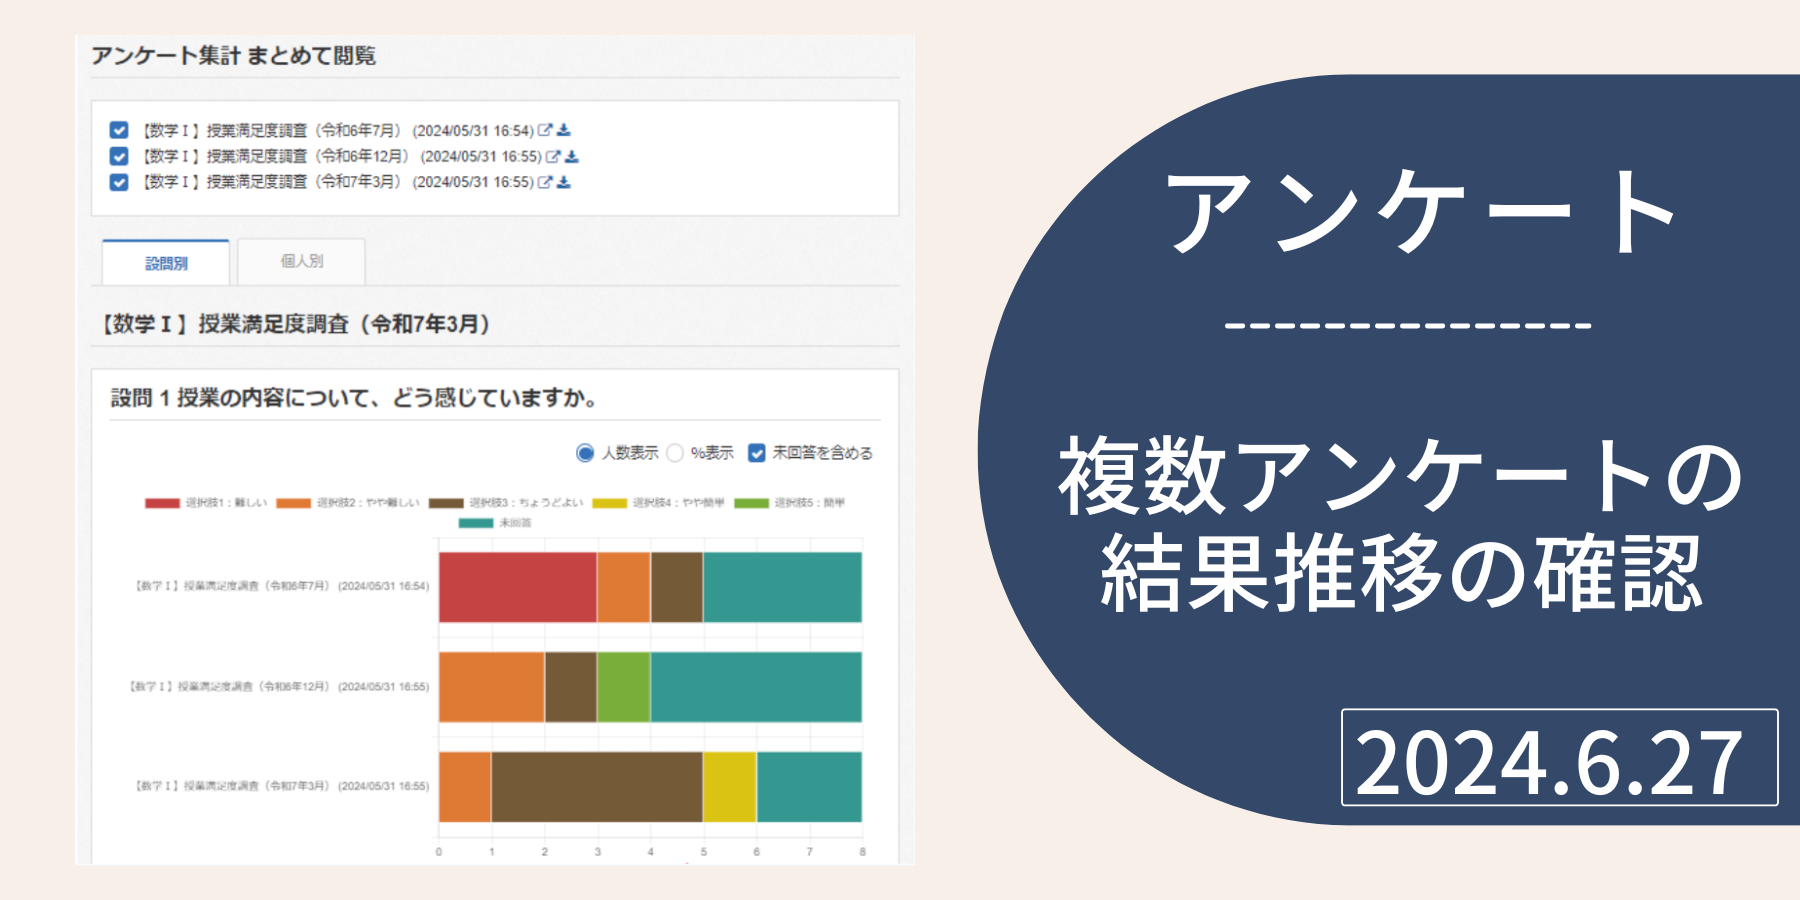
Task: Click the アンケート集計 まとめて閲覧 heading
Action: (x=234, y=56)
